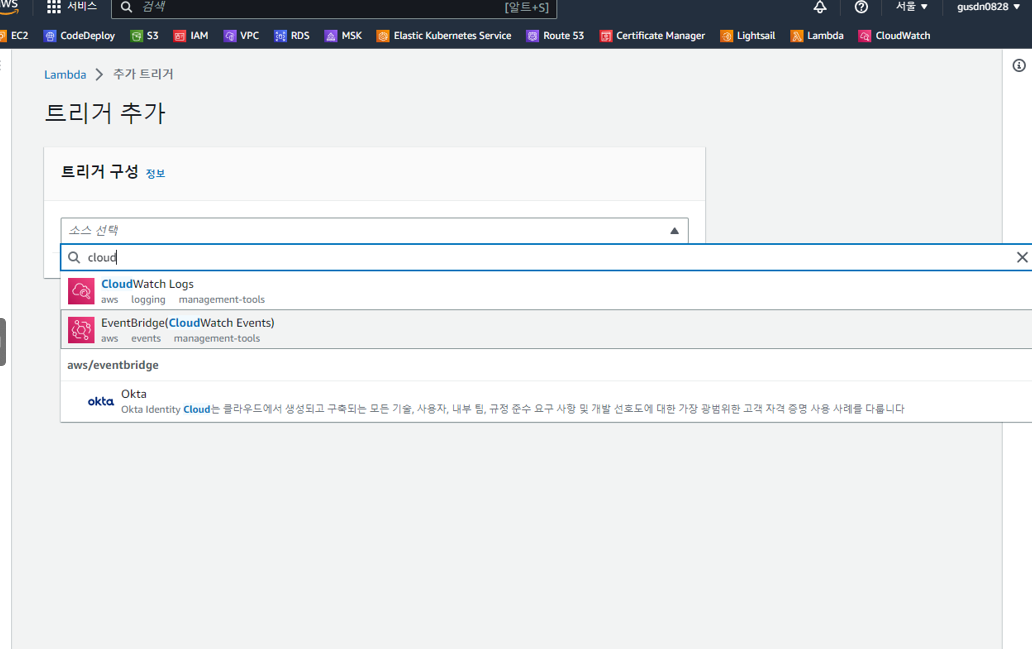
Task: Open the Route 53 shortcut
Action: click(x=555, y=36)
